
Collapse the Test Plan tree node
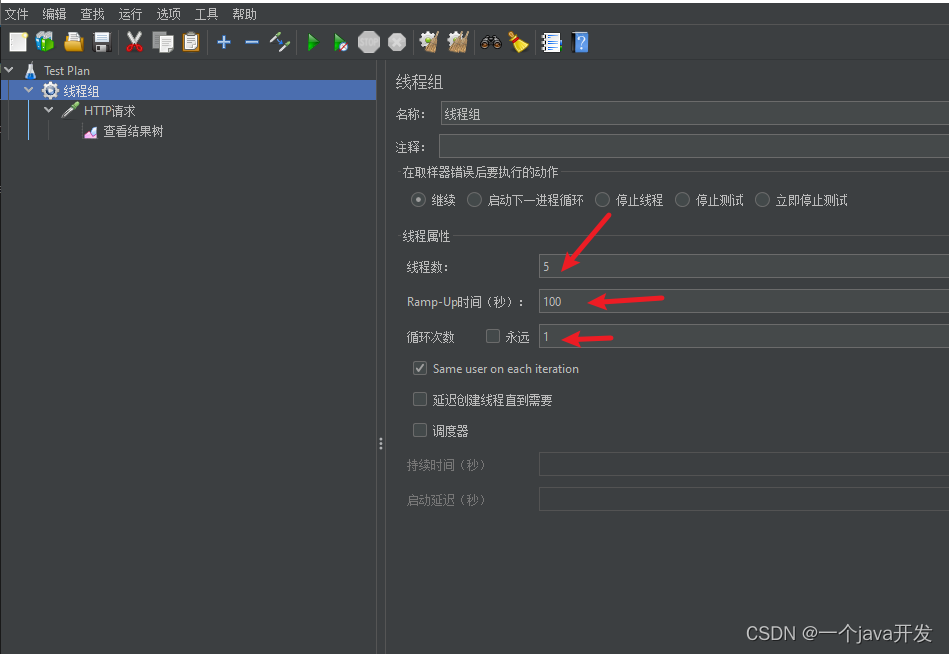pyautogui.click(x=8, y=70)
